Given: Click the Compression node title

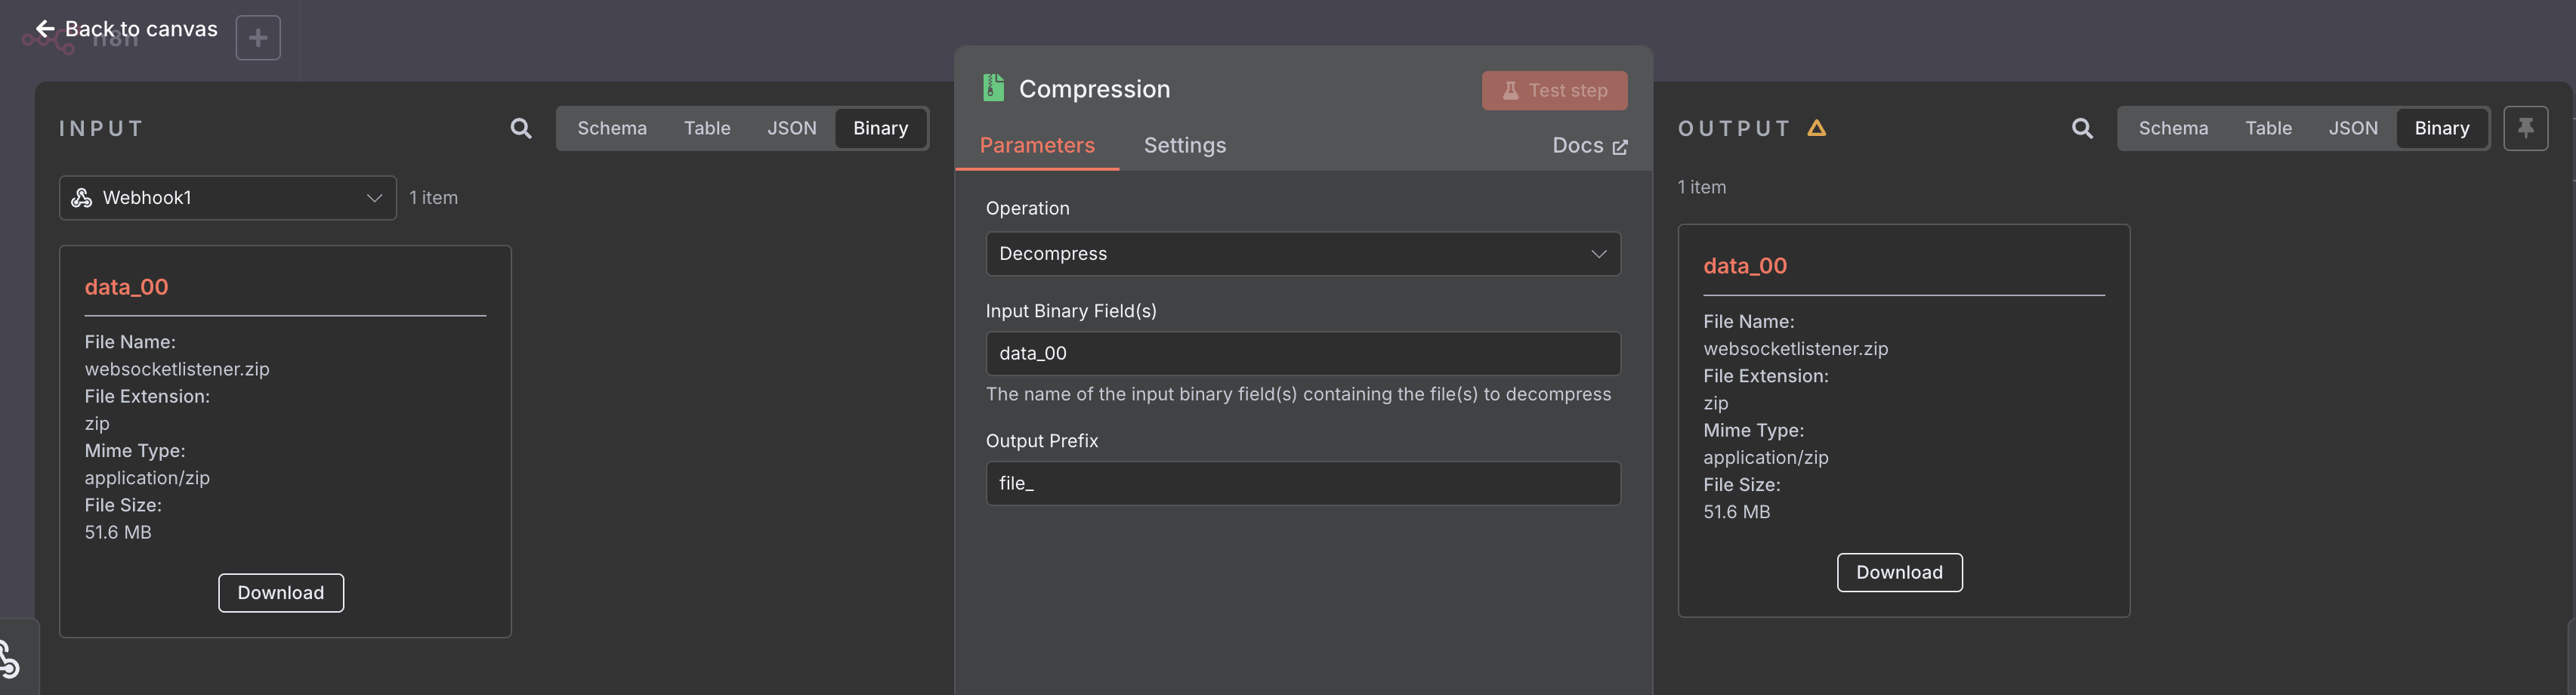Looking at the screenshot, I should tap(1094, 89).
